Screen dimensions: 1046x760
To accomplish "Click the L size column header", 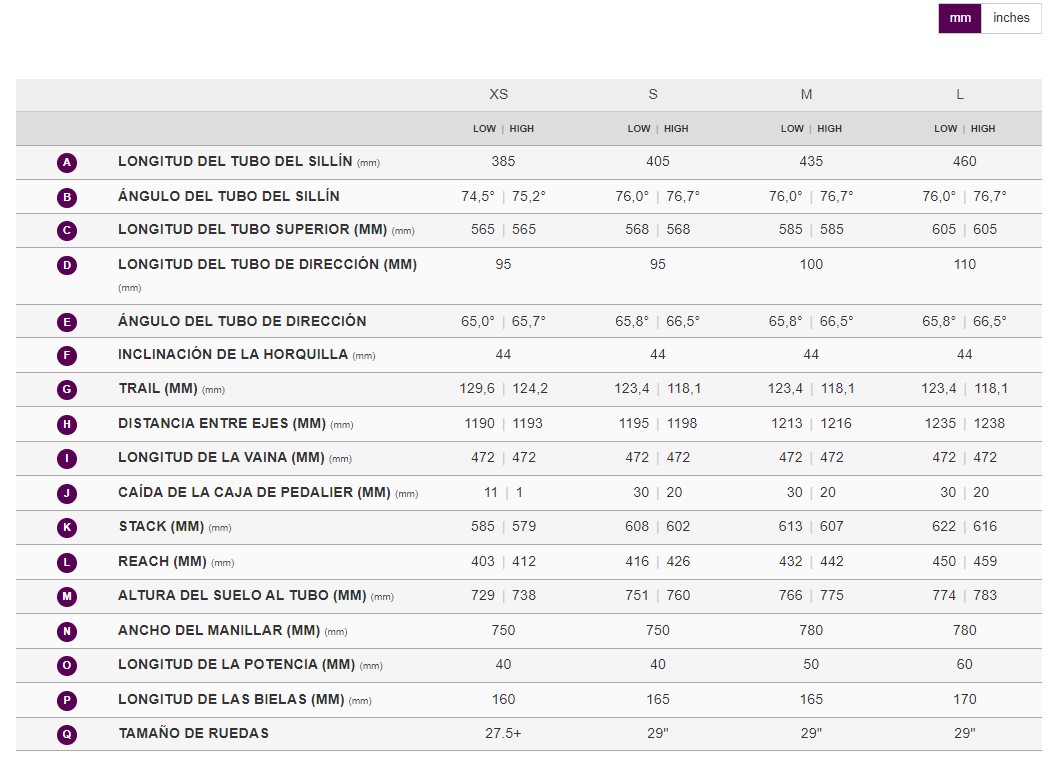I will coord(960,95).
